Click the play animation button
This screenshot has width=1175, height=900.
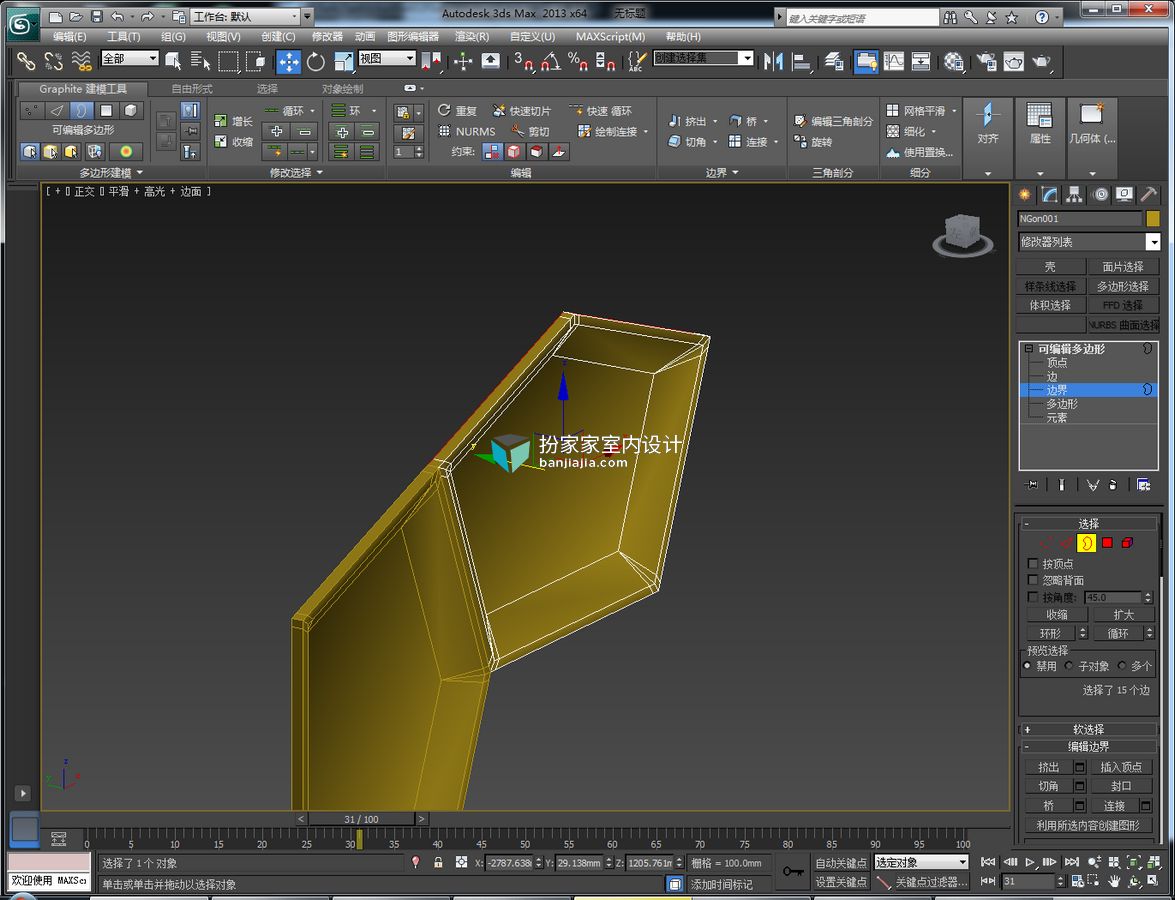pyautogui.click(x=1030, y=863)
